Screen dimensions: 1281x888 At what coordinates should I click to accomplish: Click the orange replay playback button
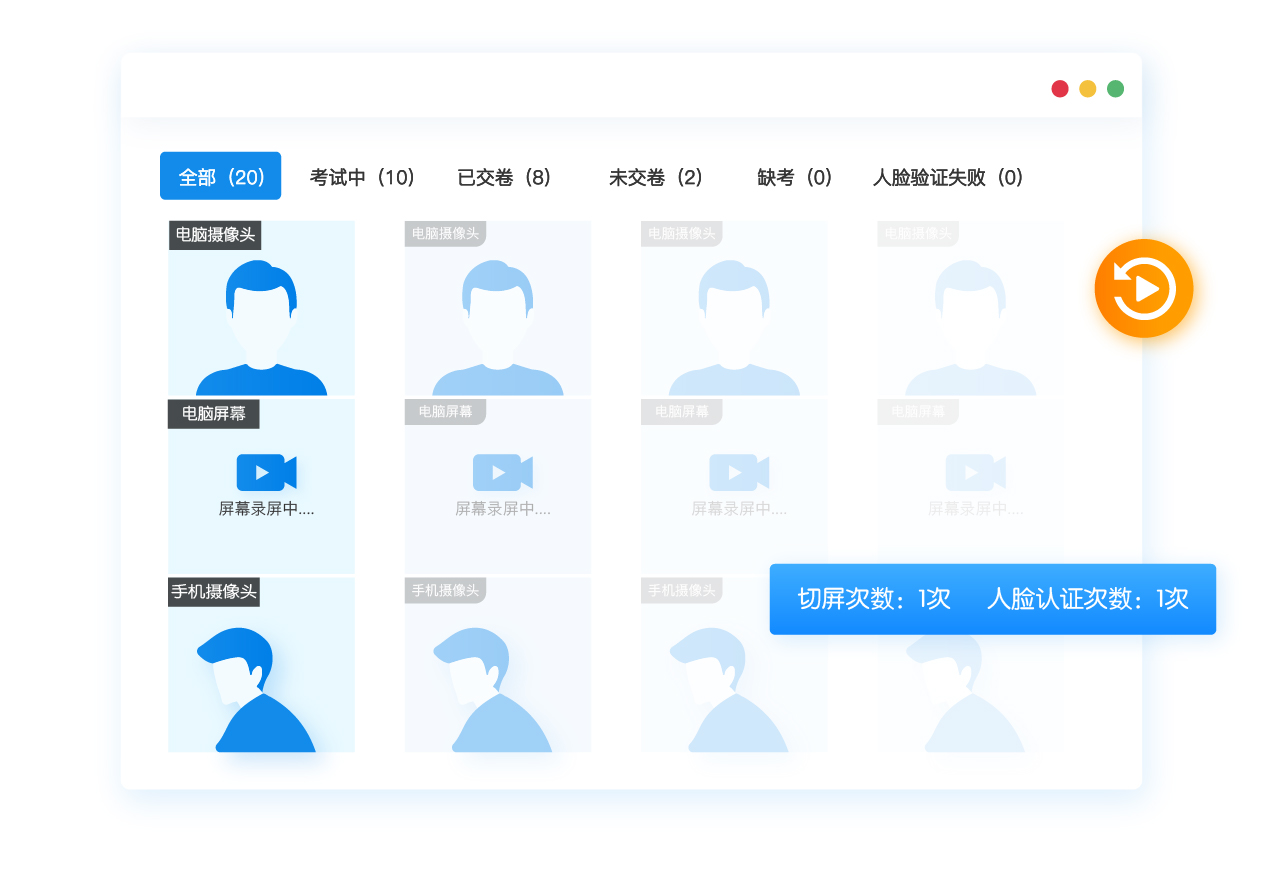click(1143, 288)
